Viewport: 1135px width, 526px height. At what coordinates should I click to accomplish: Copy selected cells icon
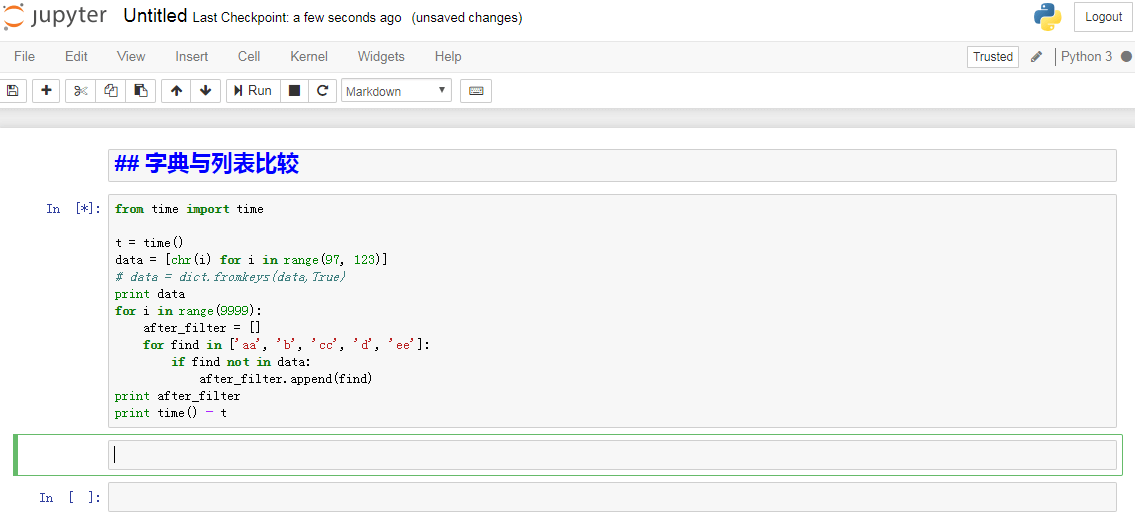pos(111,91)
